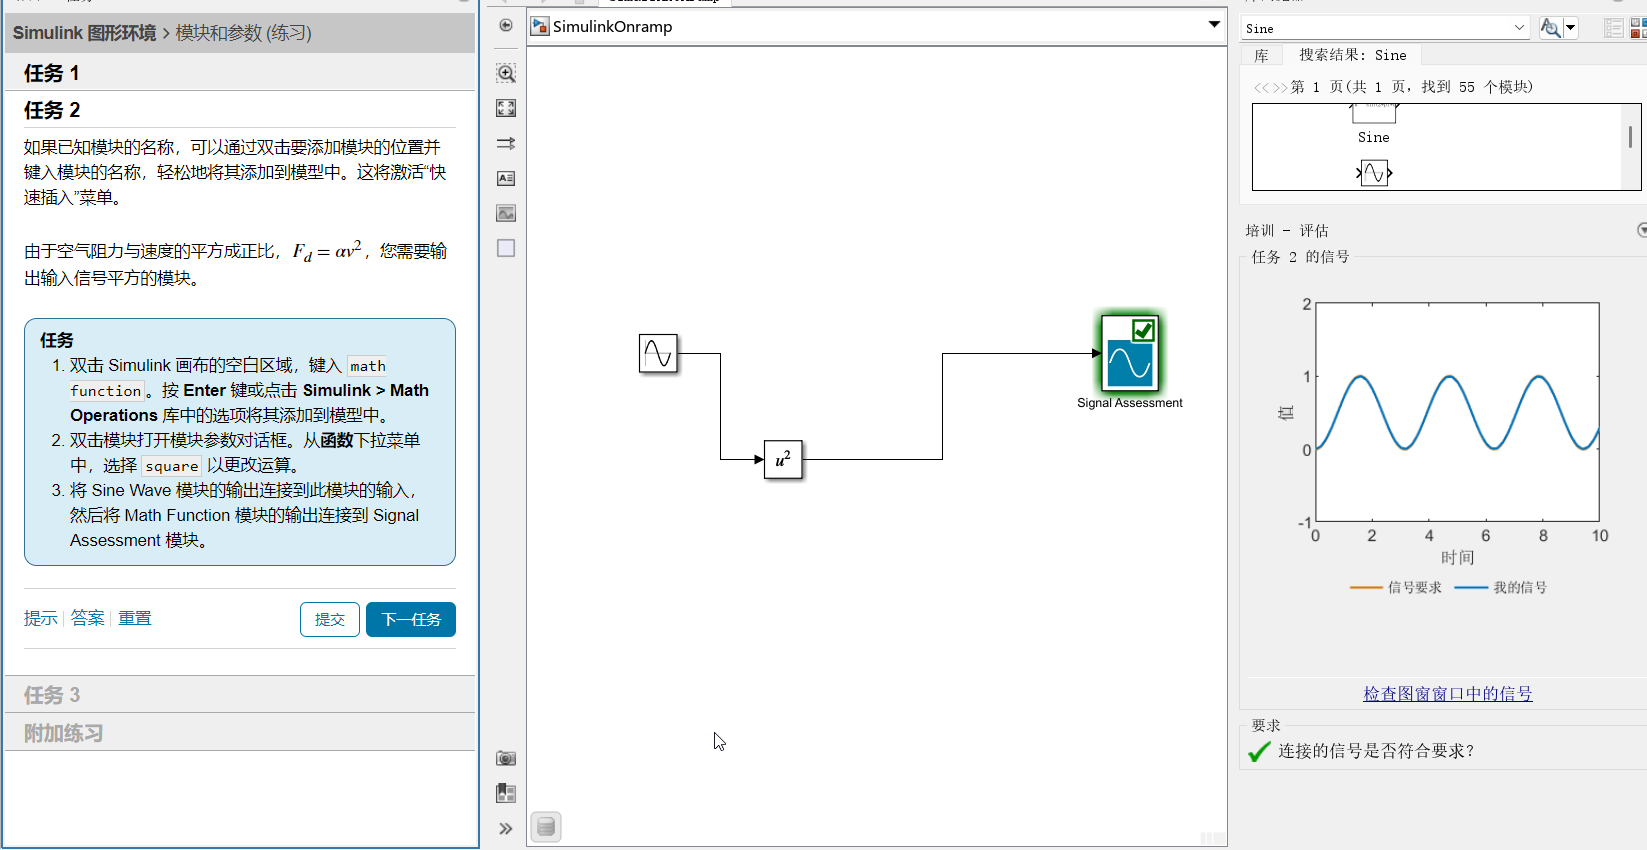The height and width of the screenshot is (850, 1647).
Task: Click the hide/show explorer bar arrow icon
Action: click(x=506, y=25)
